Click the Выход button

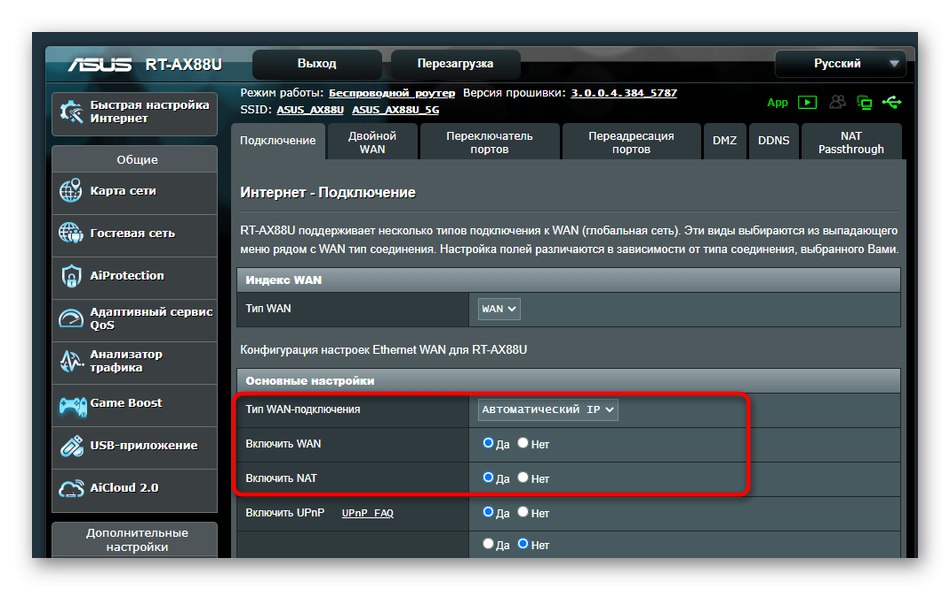coord(317,64)
